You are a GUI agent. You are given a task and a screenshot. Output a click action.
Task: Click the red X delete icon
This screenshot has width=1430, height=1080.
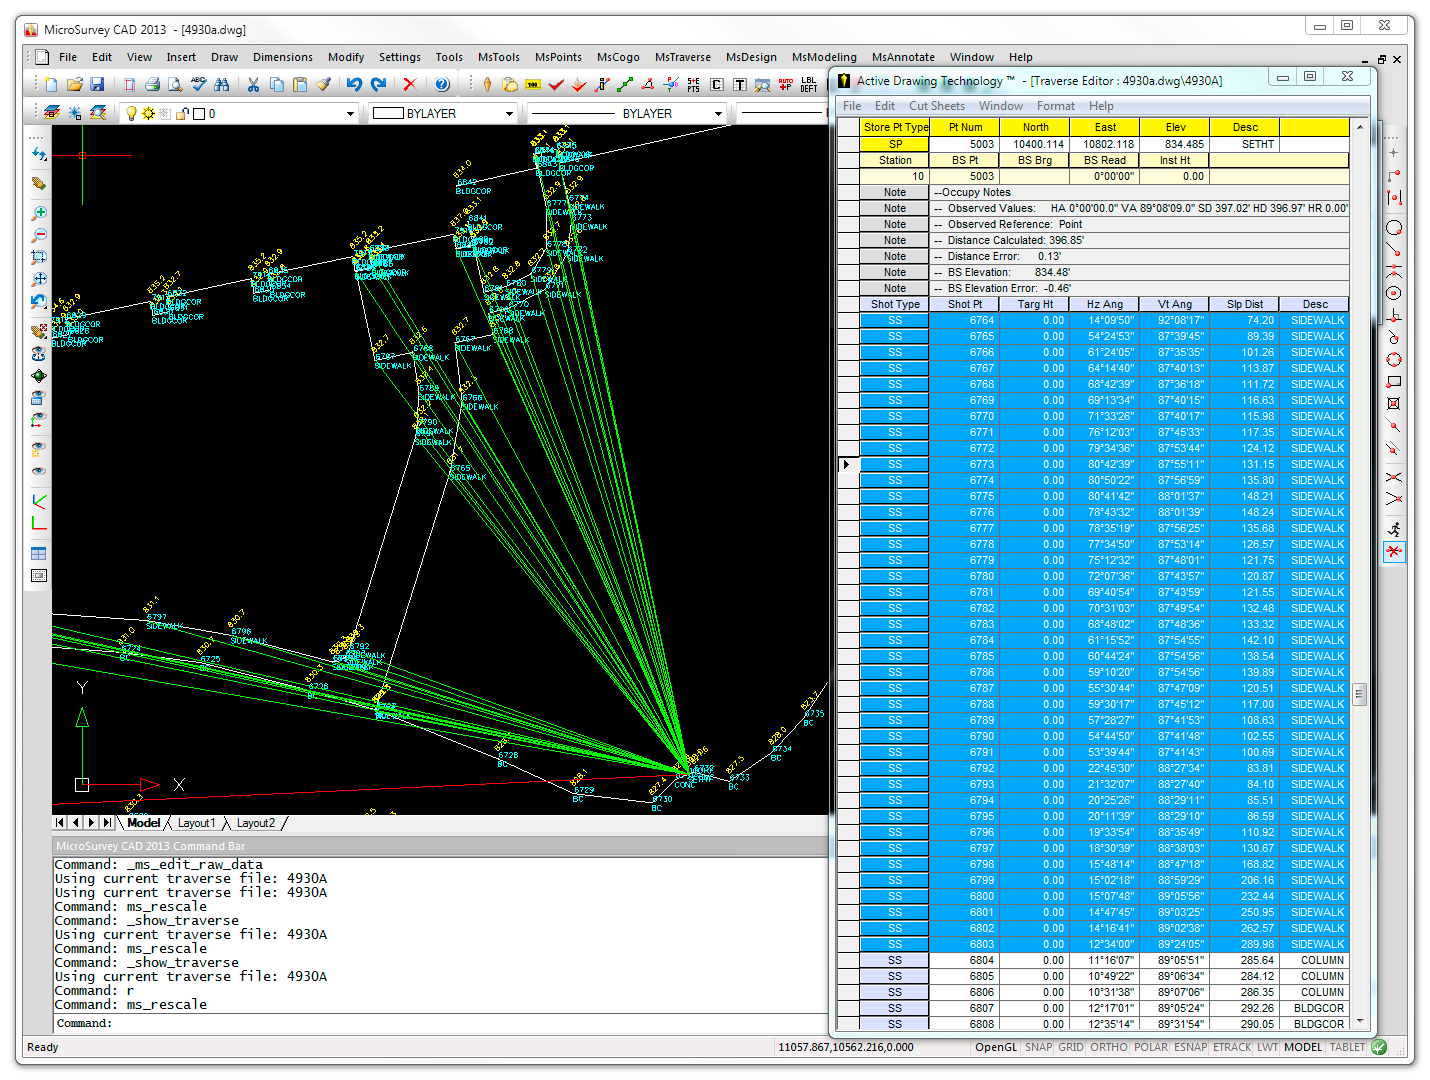pyautogui.click(x=409, y=85)
